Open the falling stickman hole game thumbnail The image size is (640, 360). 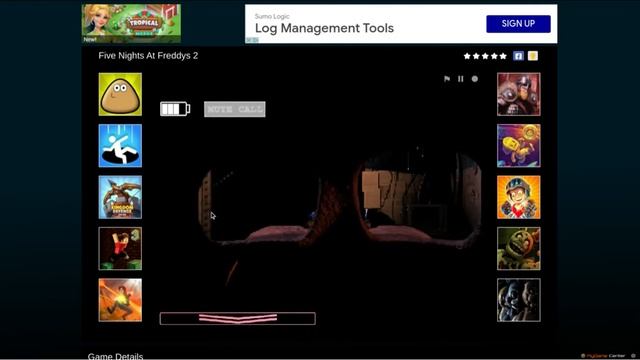point(120,146)
